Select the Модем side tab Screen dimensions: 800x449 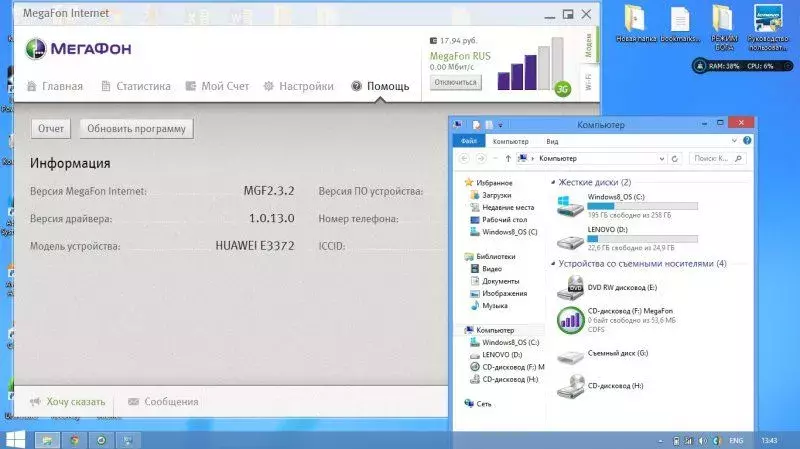588,45
